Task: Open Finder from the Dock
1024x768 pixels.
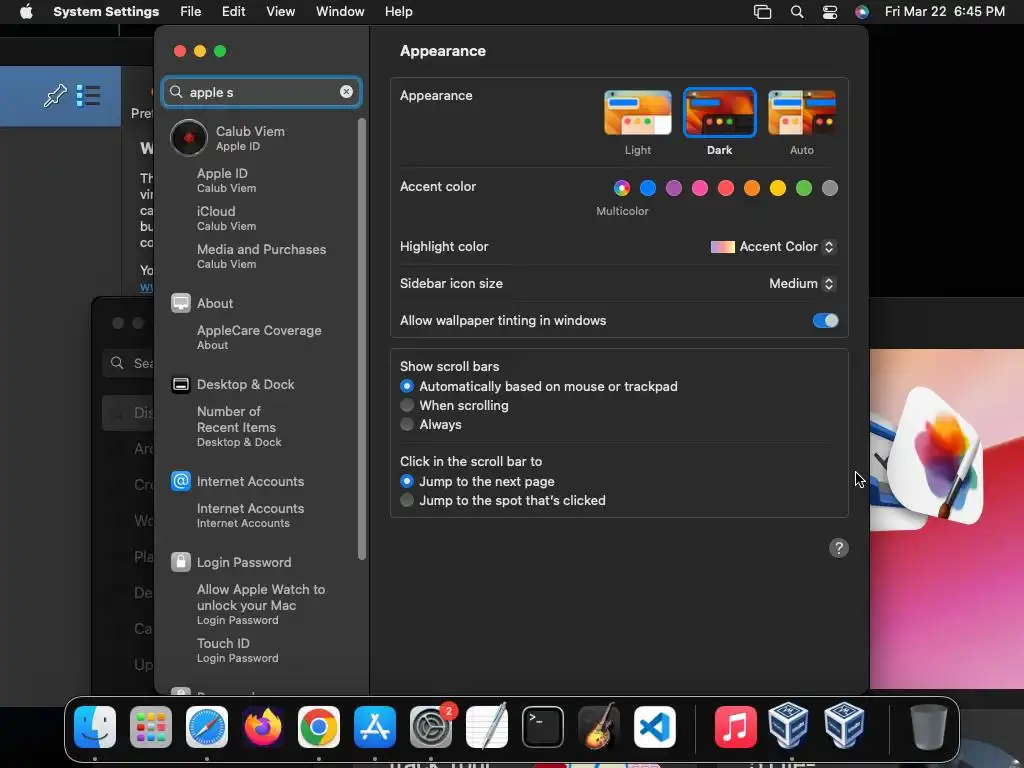Action: [x=95, y=727]
